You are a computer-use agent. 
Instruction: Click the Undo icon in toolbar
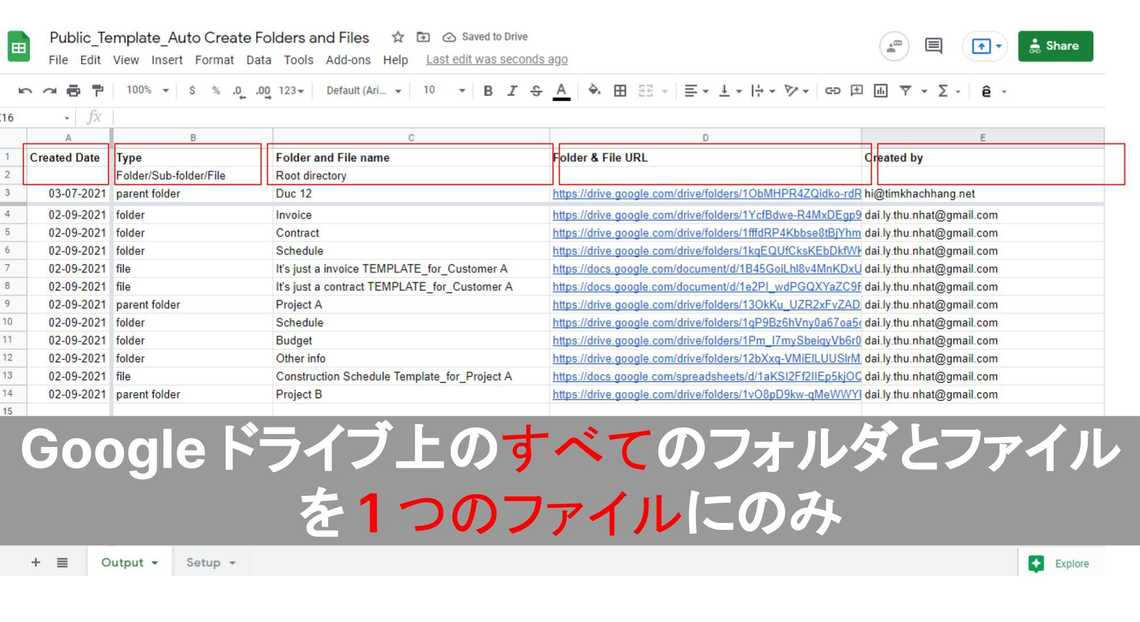tap(25, 91)
